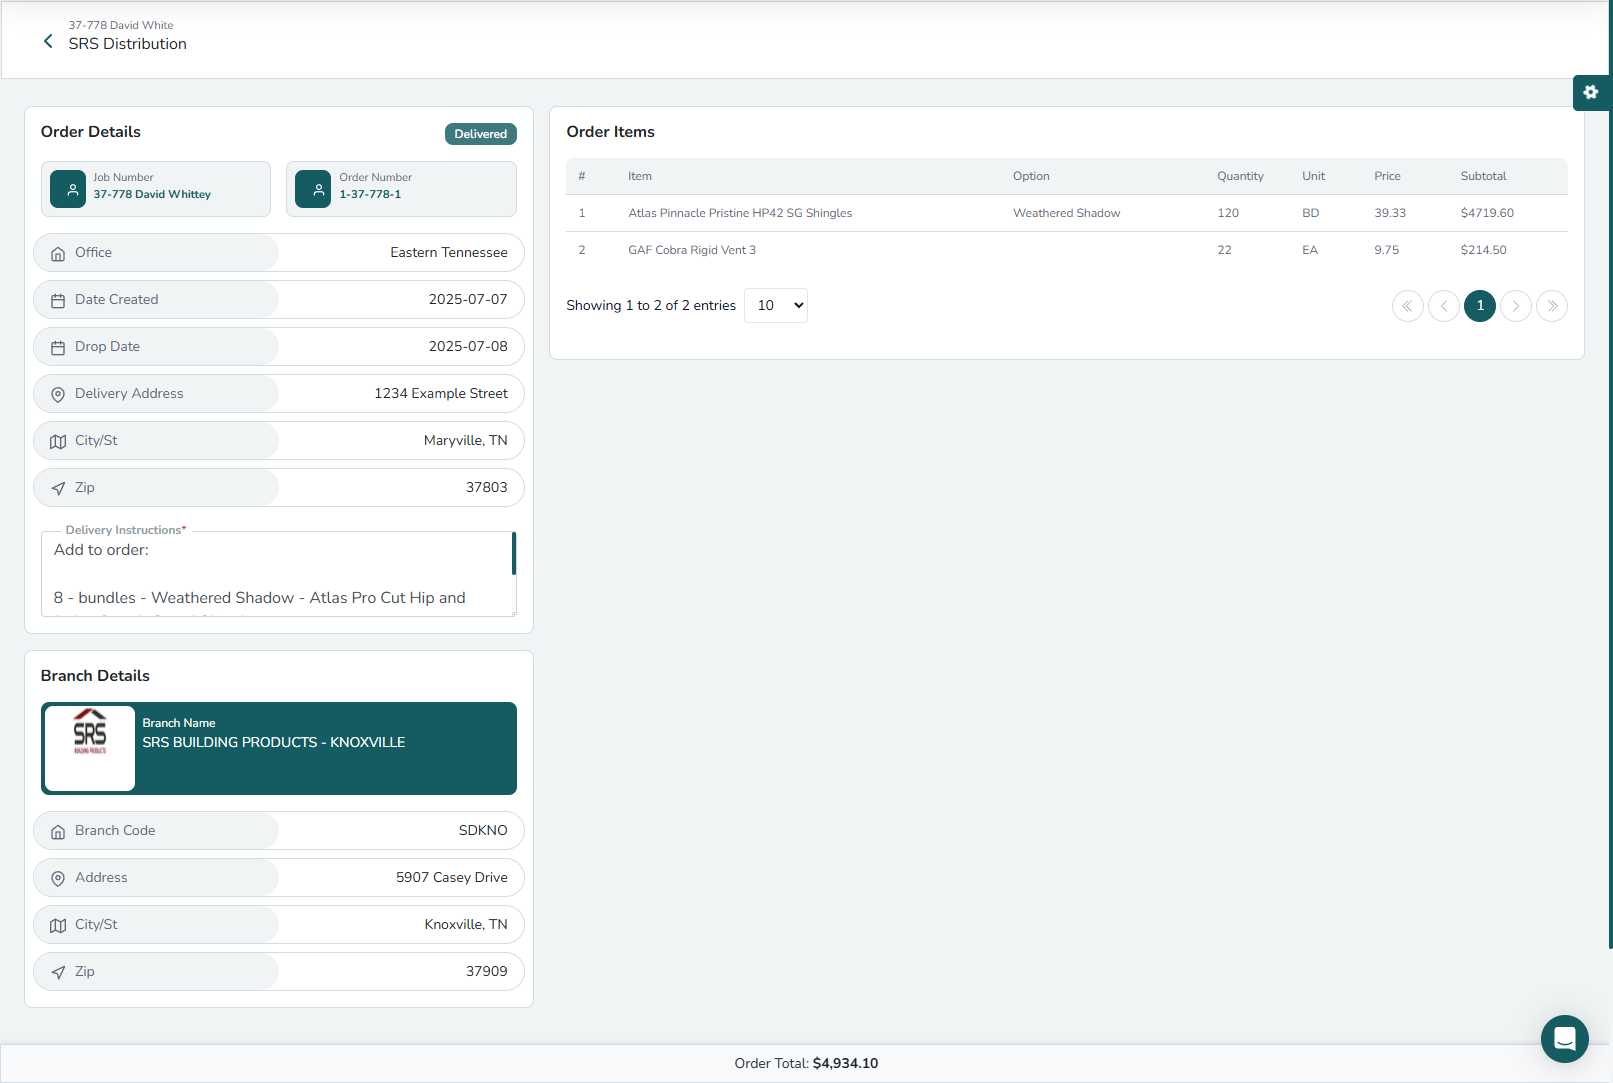Click the Delivery Address pin icon
The width and height of the screenshot is (1613, 1083).
[58, 394]
